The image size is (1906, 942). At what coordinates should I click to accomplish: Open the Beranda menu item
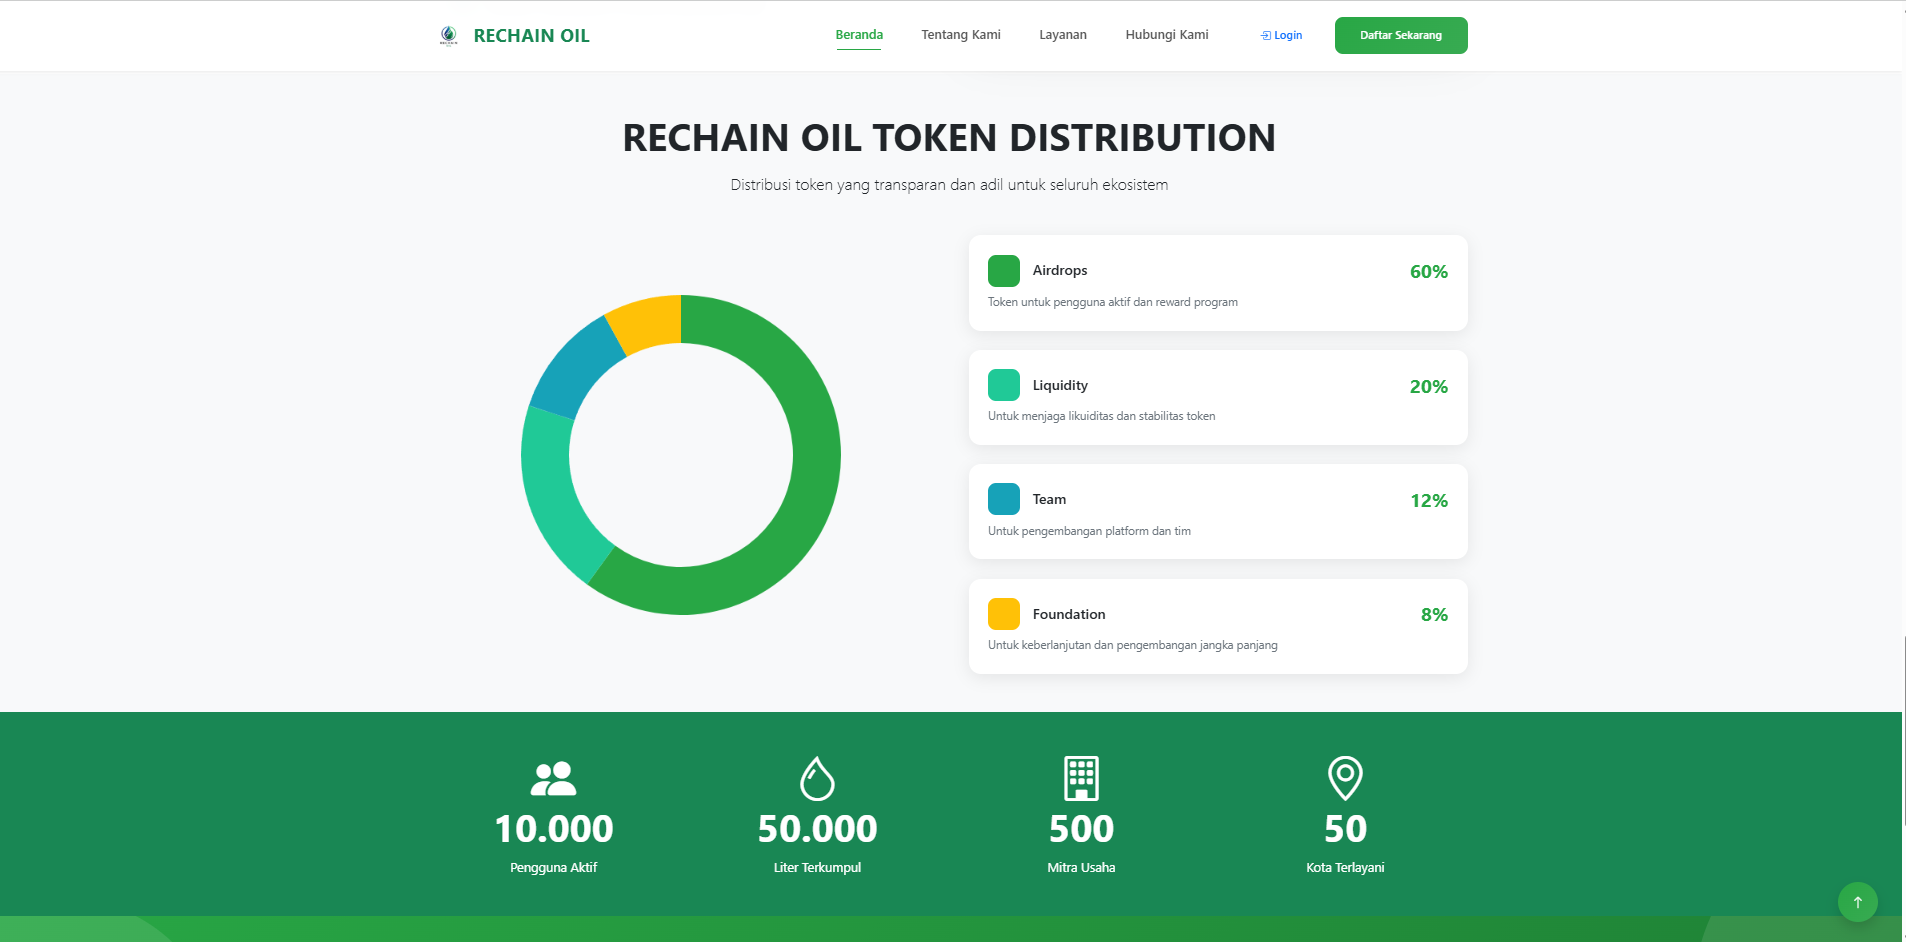pos(859,34)
